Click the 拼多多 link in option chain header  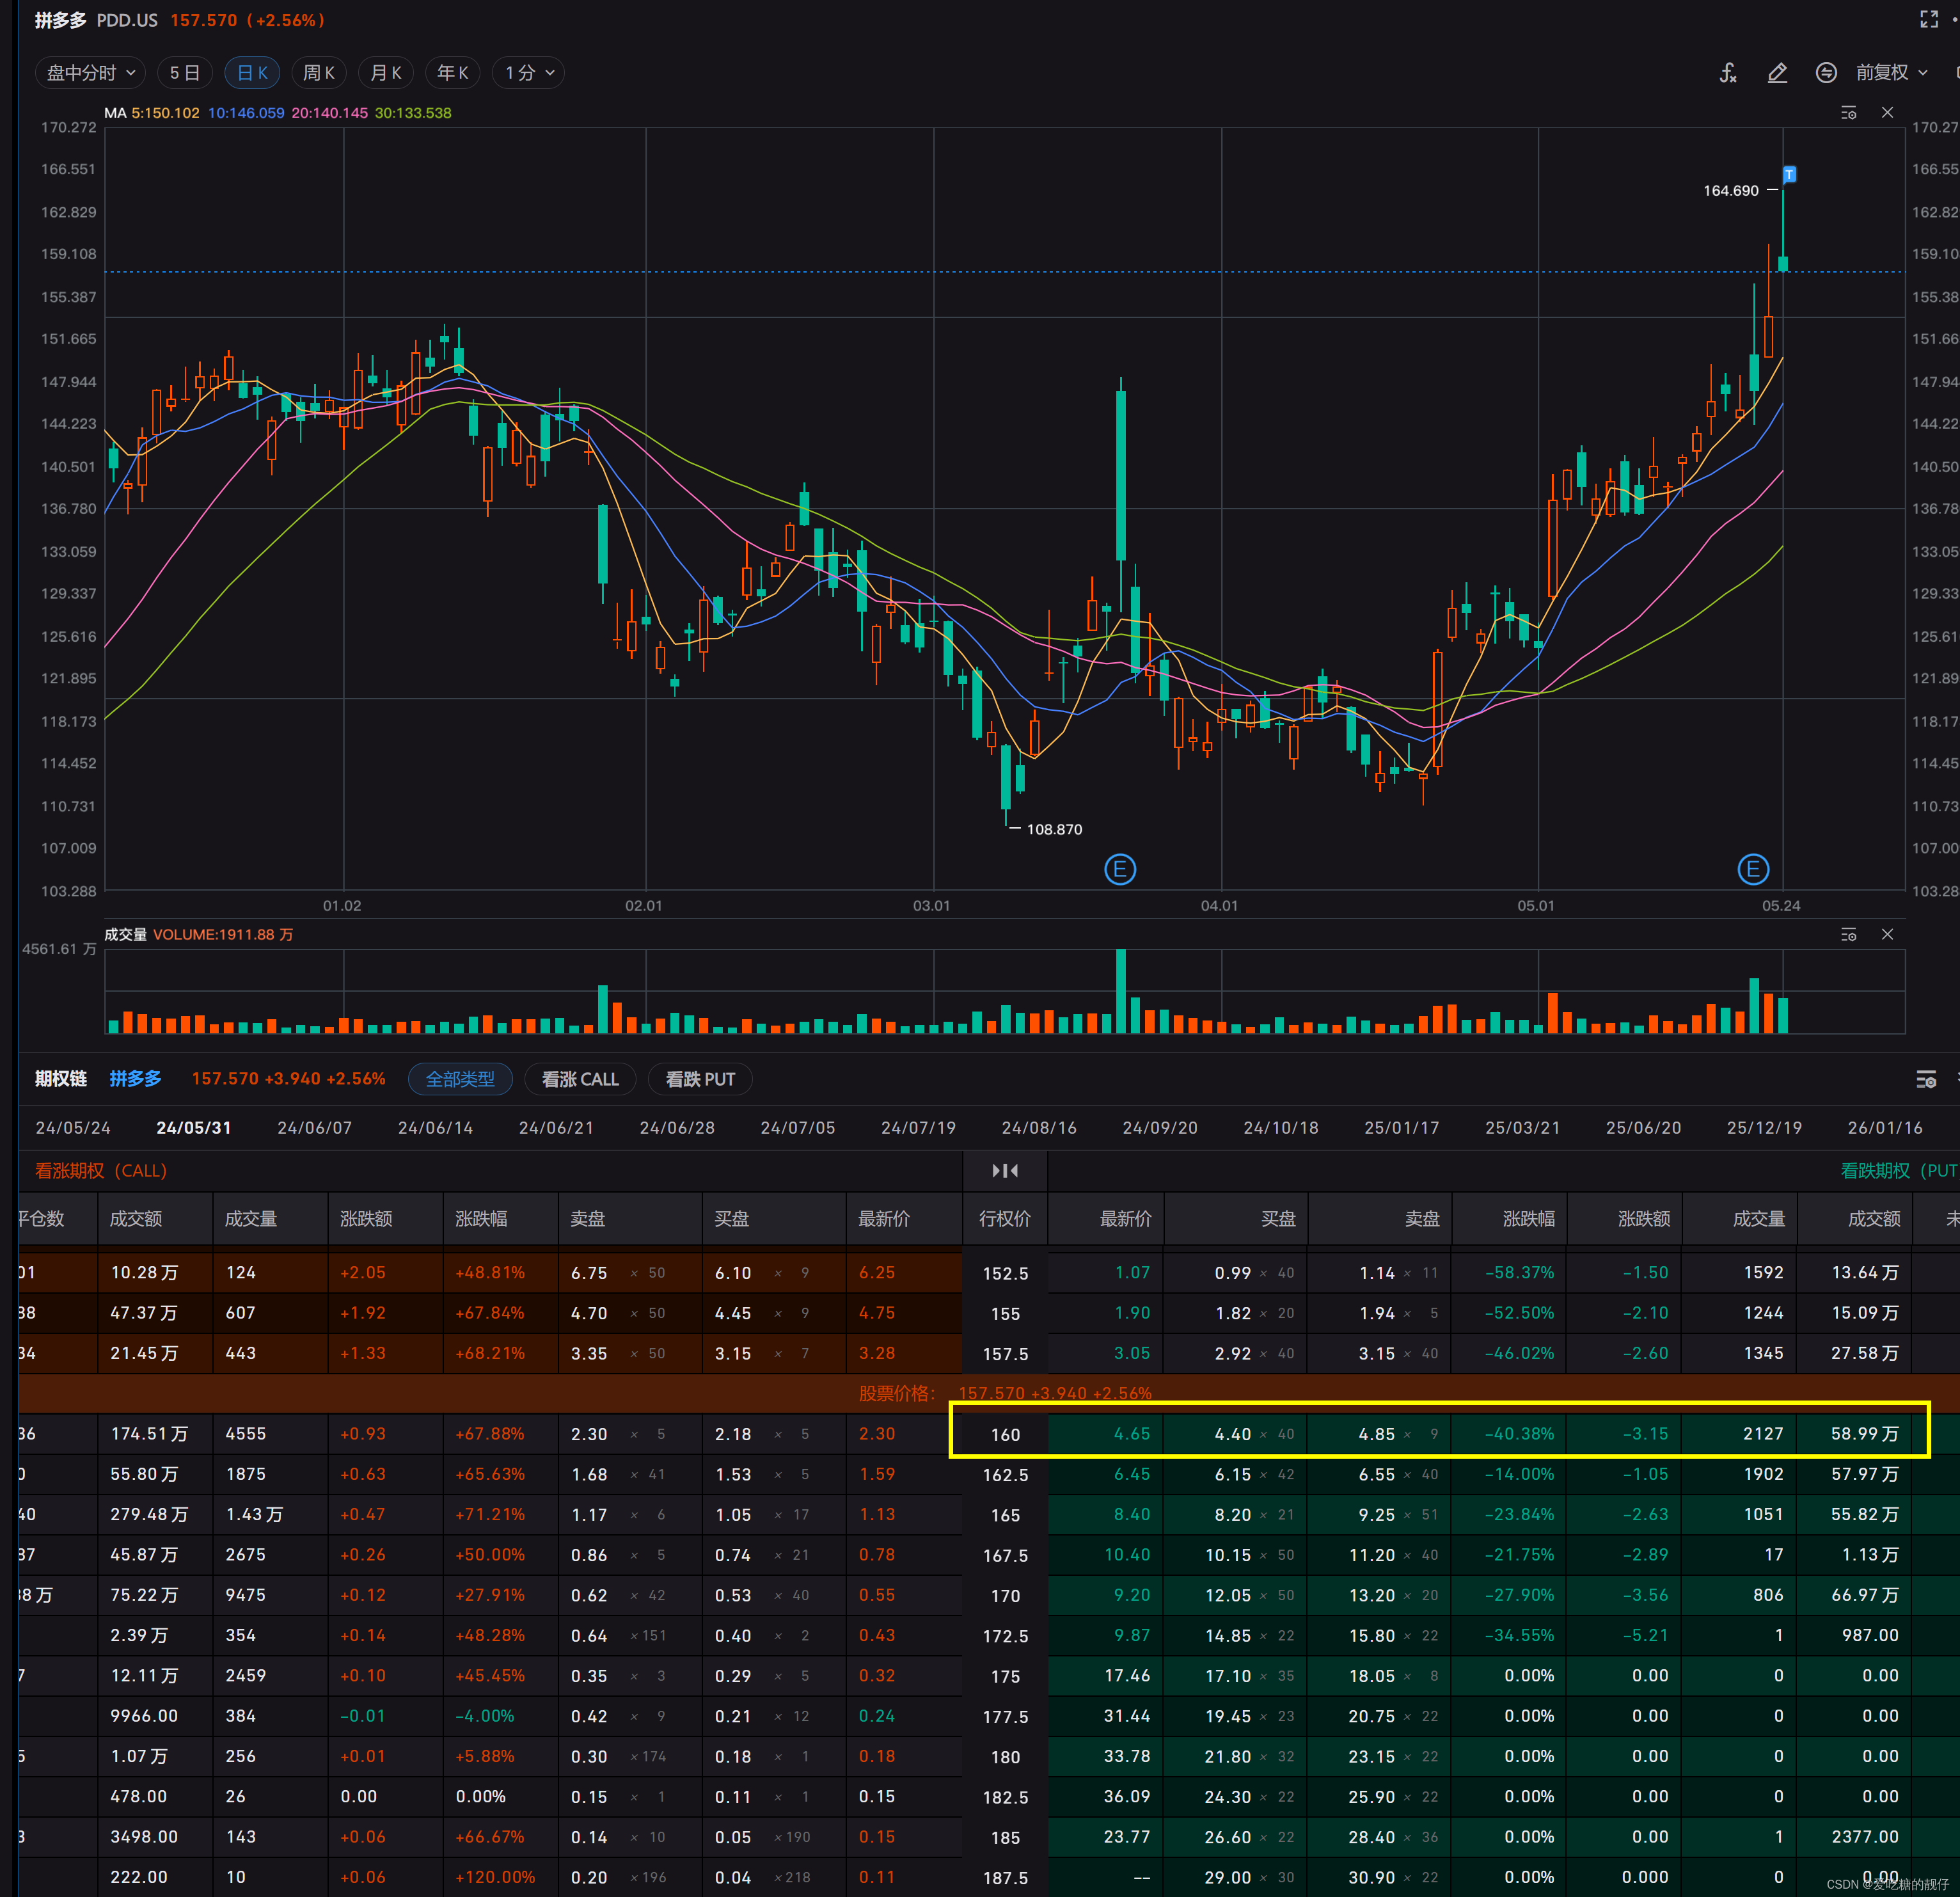[135, 1079]
